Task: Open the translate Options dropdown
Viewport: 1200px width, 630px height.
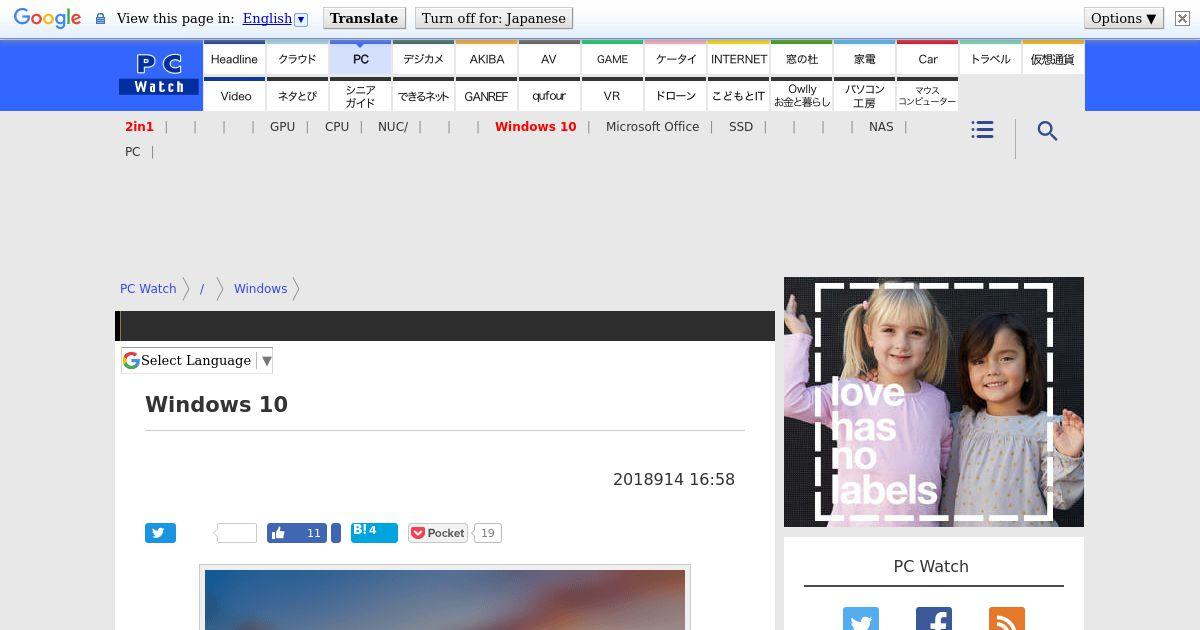Action: pyautogui.click(x=1123, y=18)
